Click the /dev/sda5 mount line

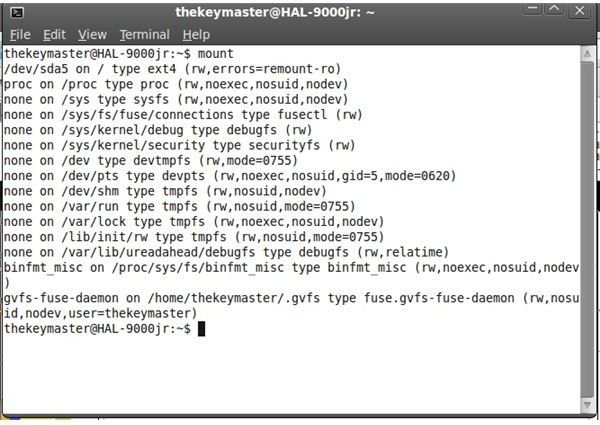point(172,69)
